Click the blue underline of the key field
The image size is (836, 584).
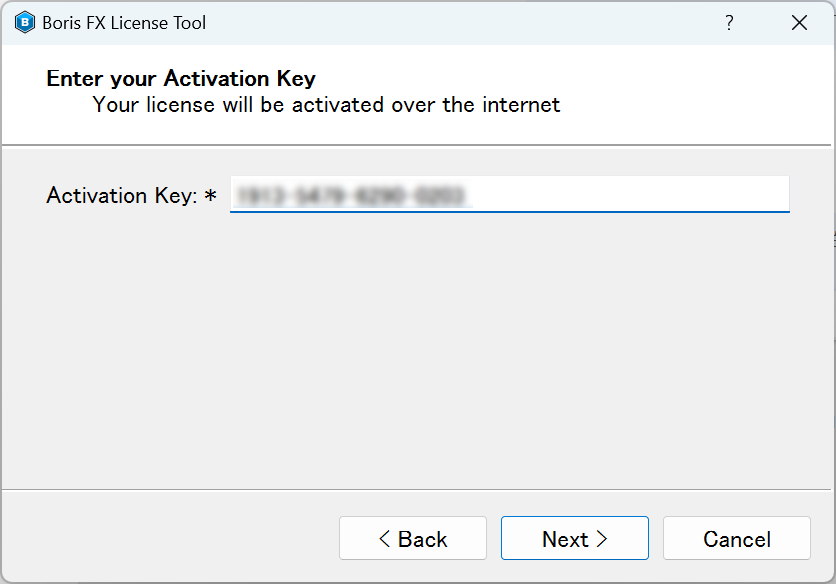coord(510,212)
